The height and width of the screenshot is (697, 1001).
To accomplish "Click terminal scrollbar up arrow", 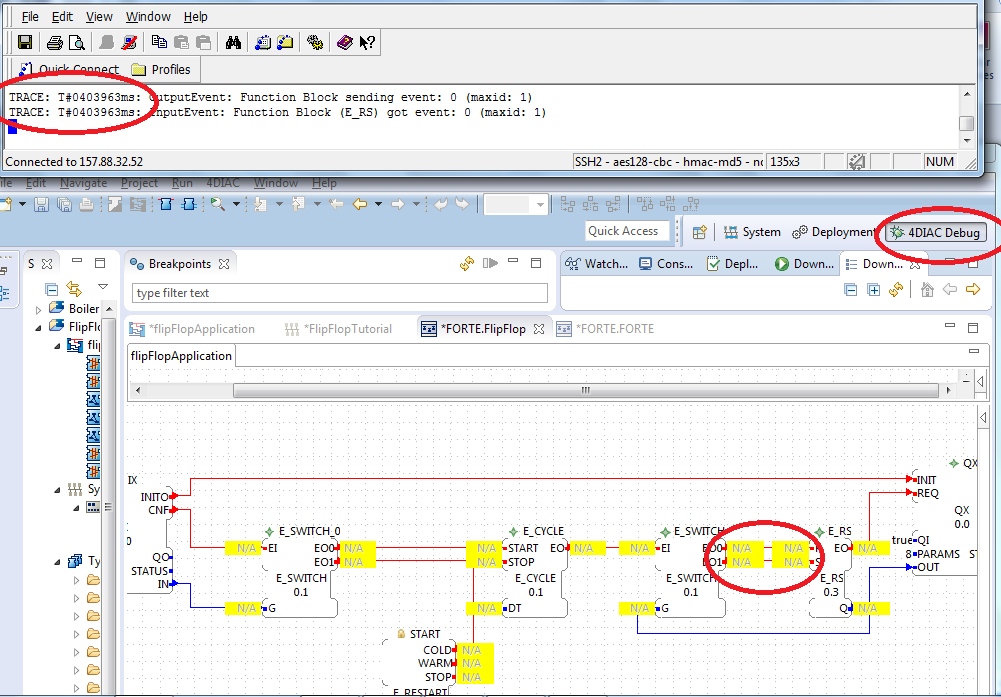I will (967, 94).
